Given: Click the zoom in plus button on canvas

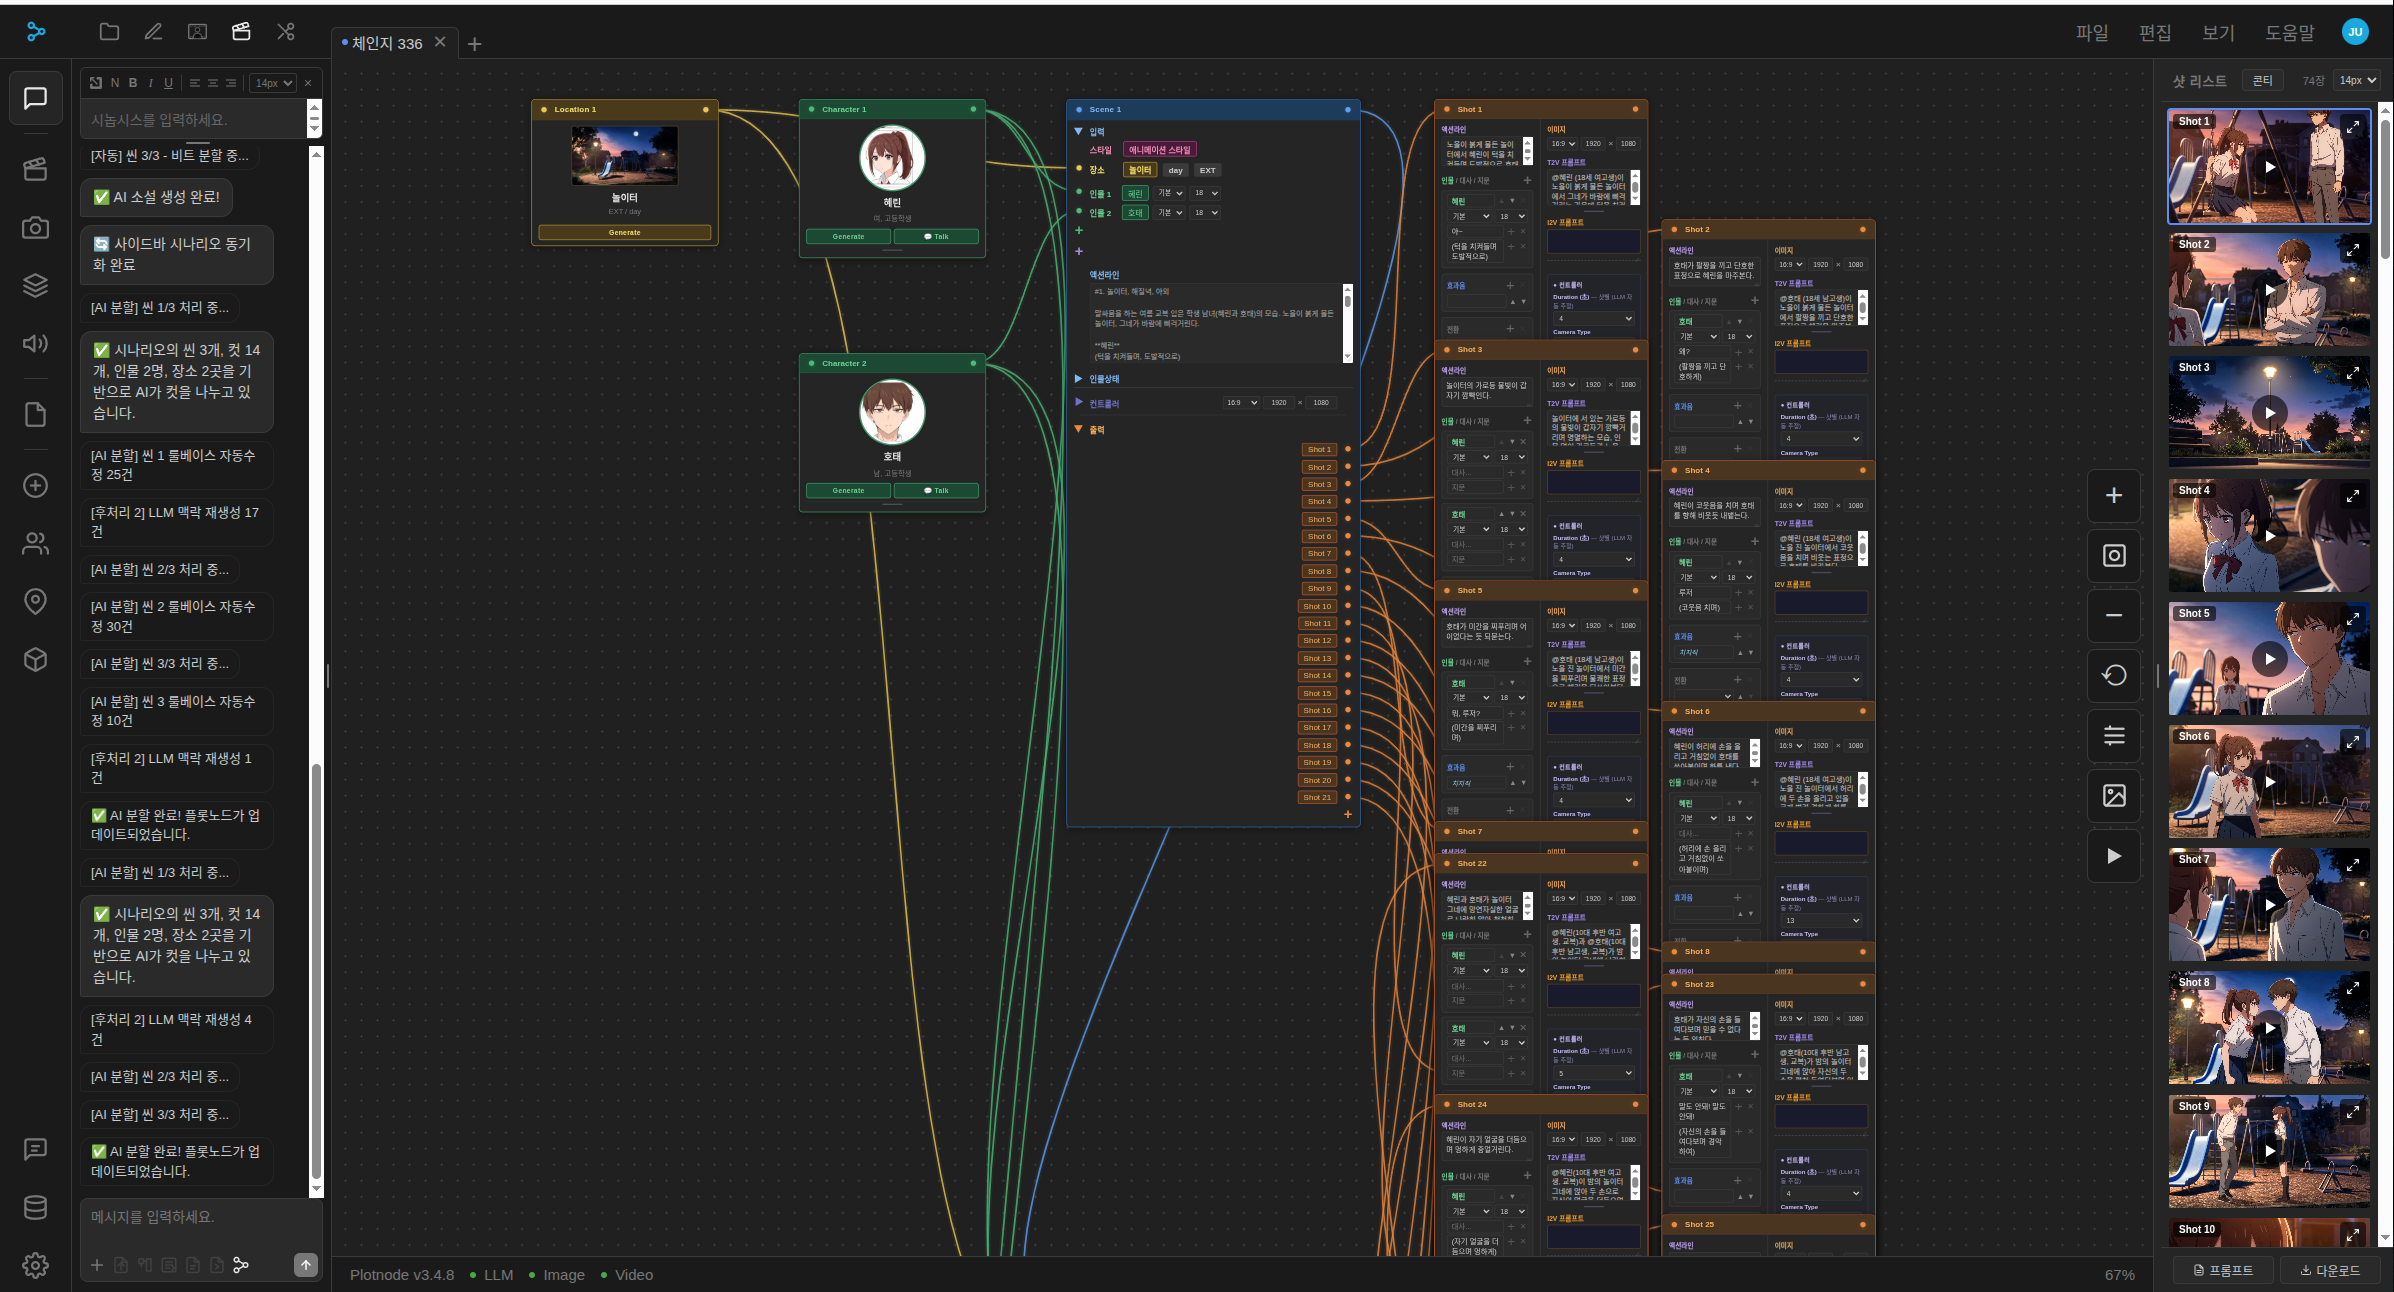Looking at the screenshot, I should tap(2114, 496).
